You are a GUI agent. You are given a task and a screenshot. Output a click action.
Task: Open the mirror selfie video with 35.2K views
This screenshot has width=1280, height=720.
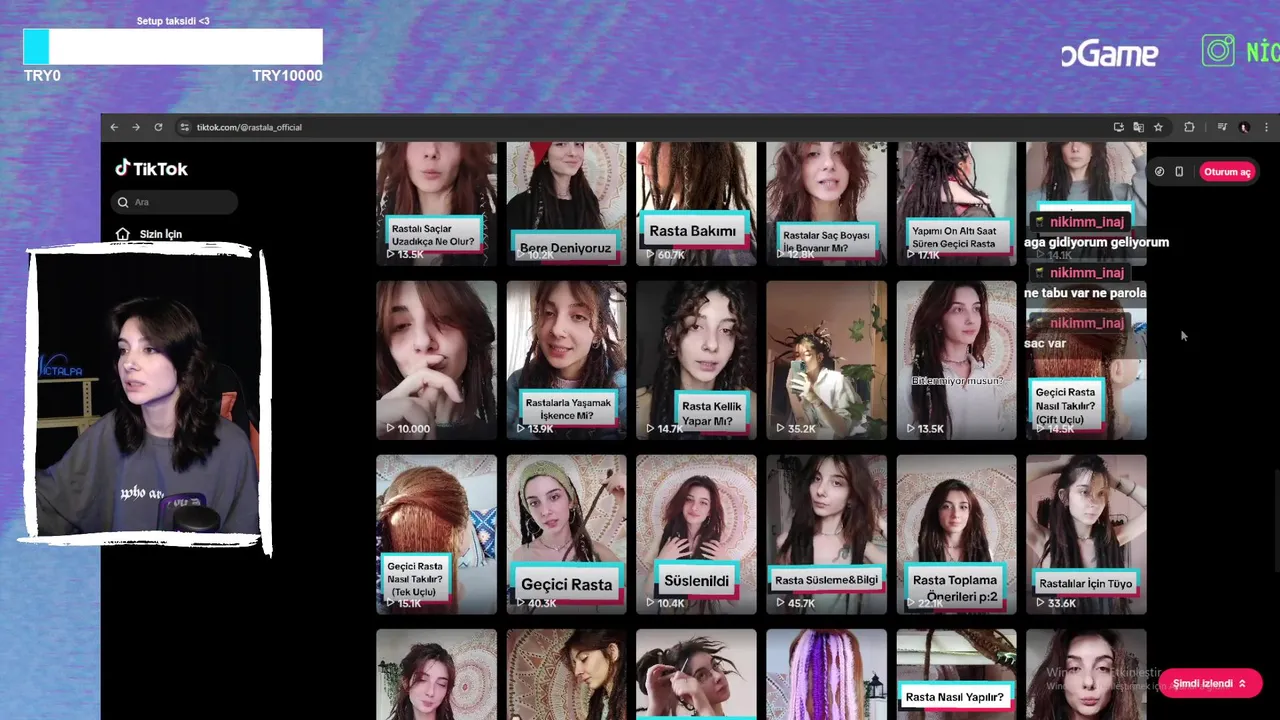point(826,360)
